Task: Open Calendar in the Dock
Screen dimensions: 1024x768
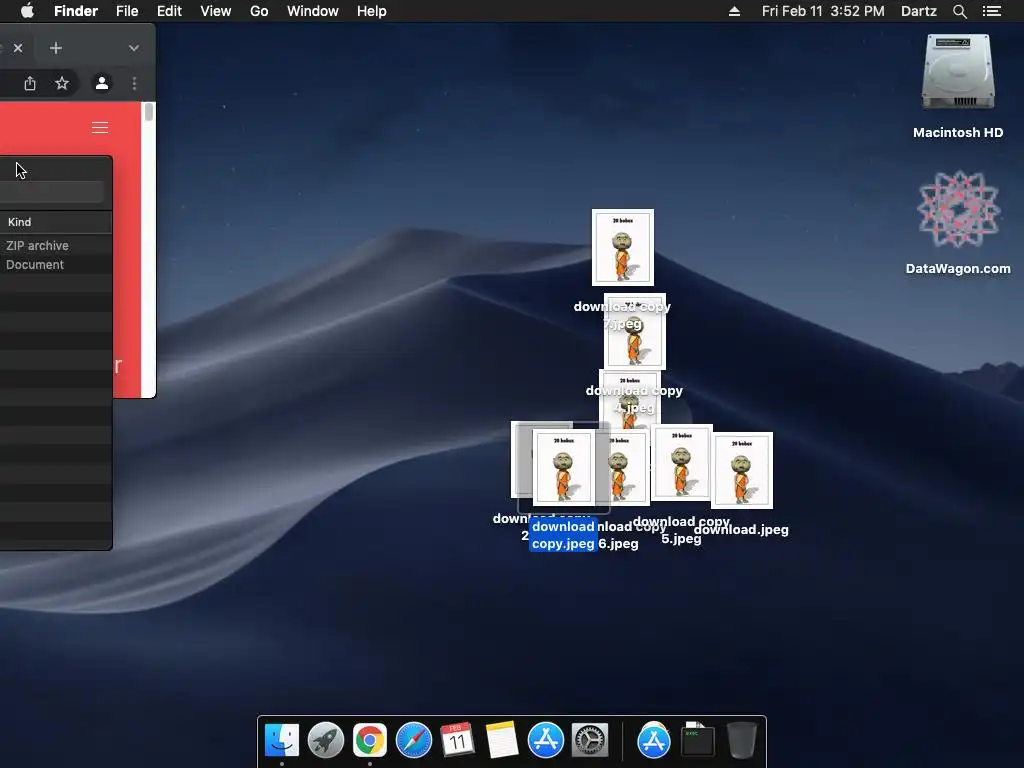Action: click(x=457, y=741)
